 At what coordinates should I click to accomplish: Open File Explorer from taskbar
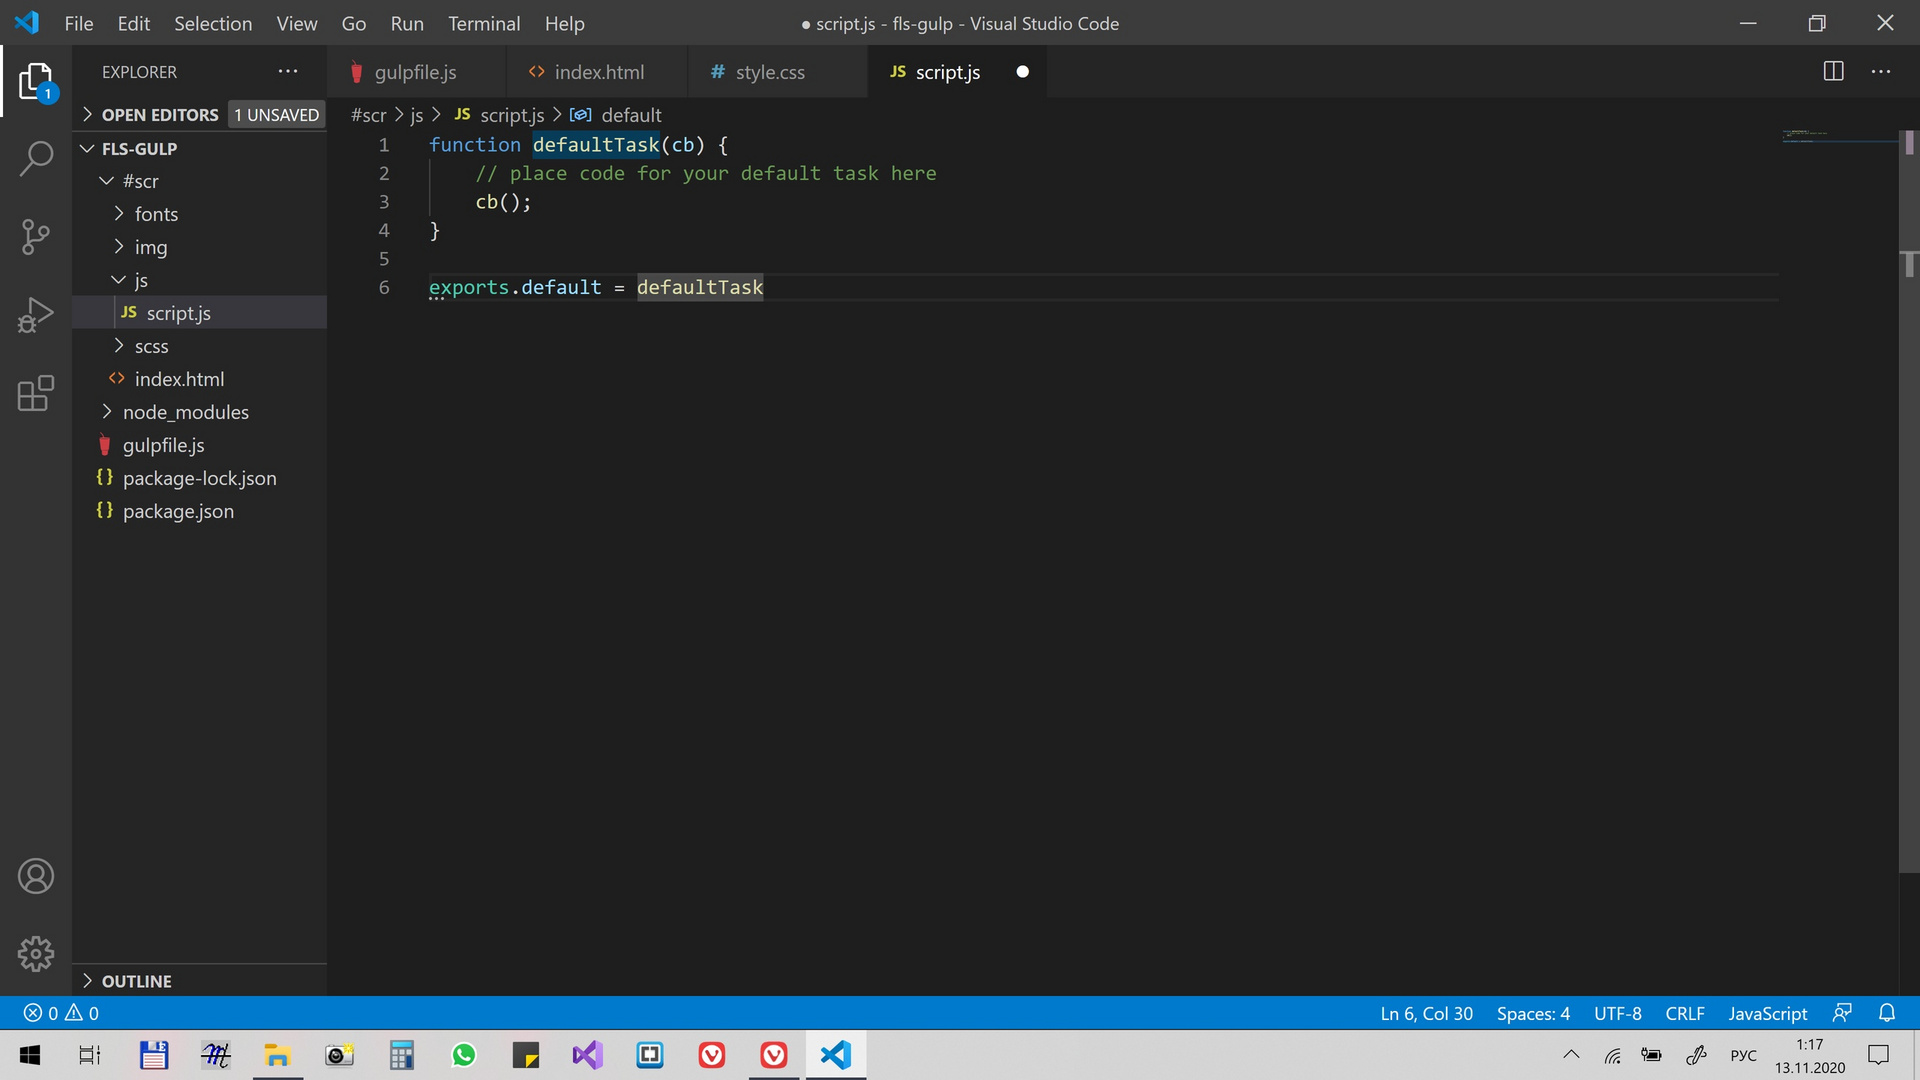(x=277, y=1055)
